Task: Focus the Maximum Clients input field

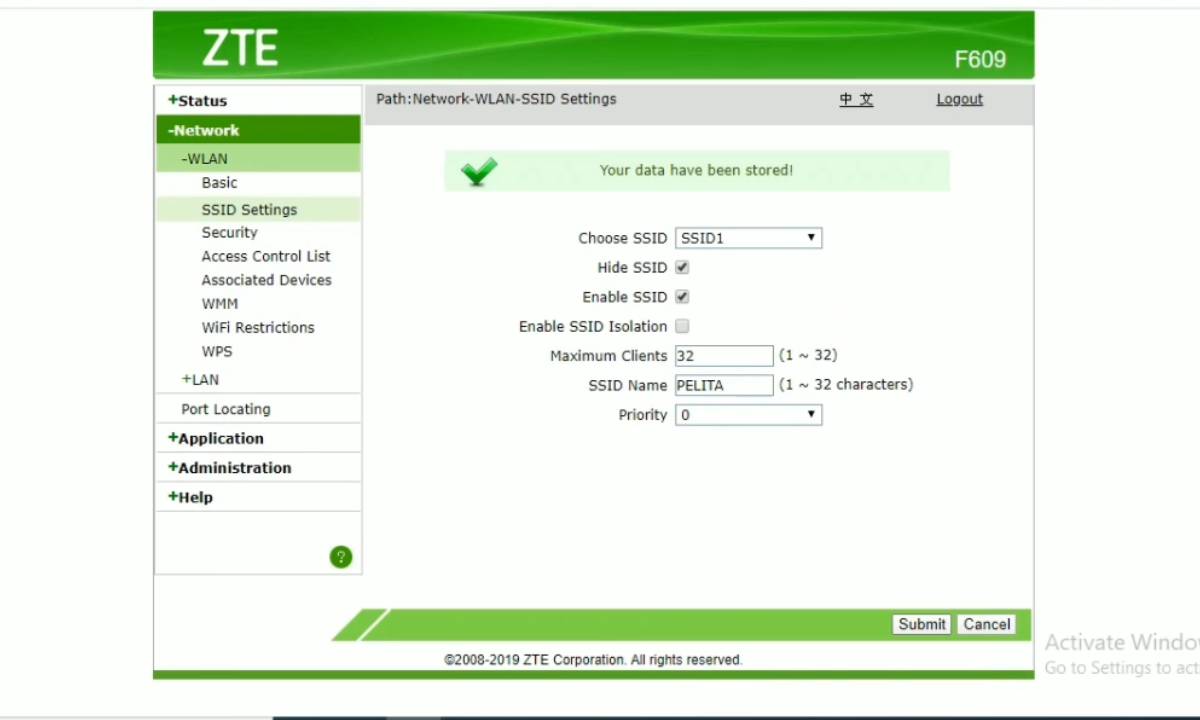Action: tap(724, 356)
